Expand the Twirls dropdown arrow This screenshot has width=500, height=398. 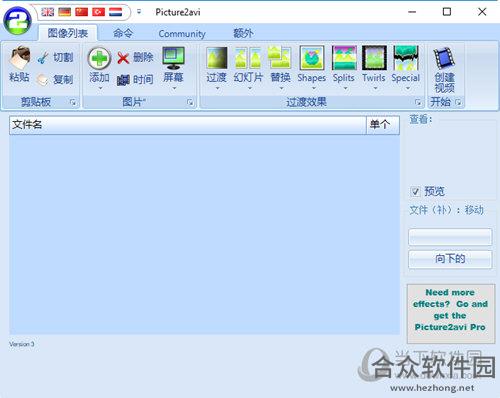376,88
